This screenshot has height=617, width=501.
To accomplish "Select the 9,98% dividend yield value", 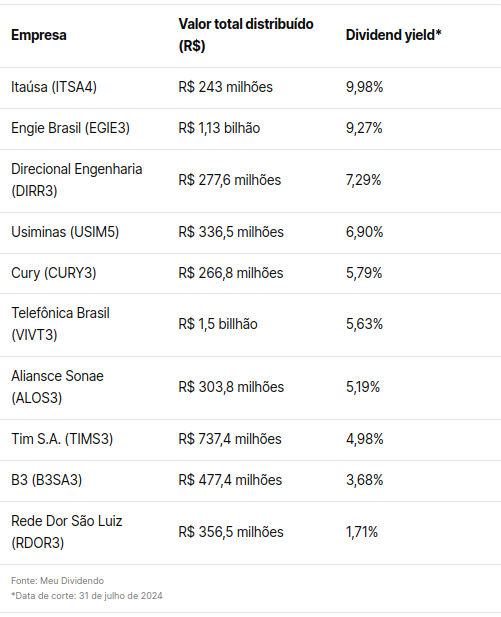I will pyautogui.click(x=364, y=87).
